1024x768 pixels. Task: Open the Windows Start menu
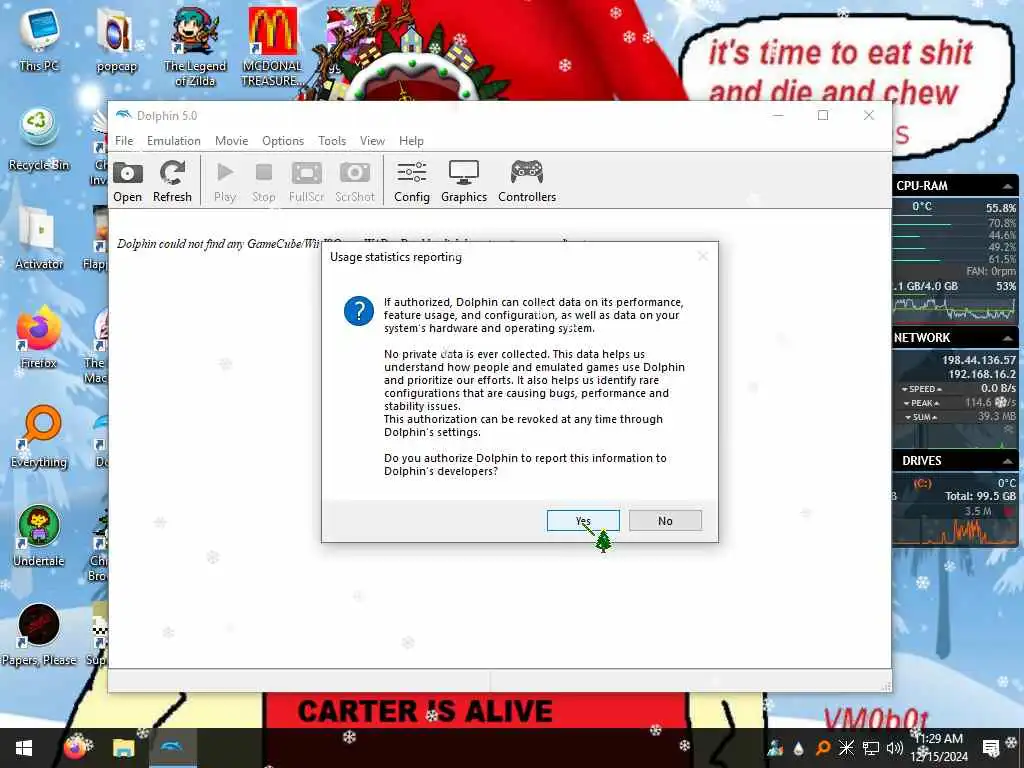pos(24,748)
